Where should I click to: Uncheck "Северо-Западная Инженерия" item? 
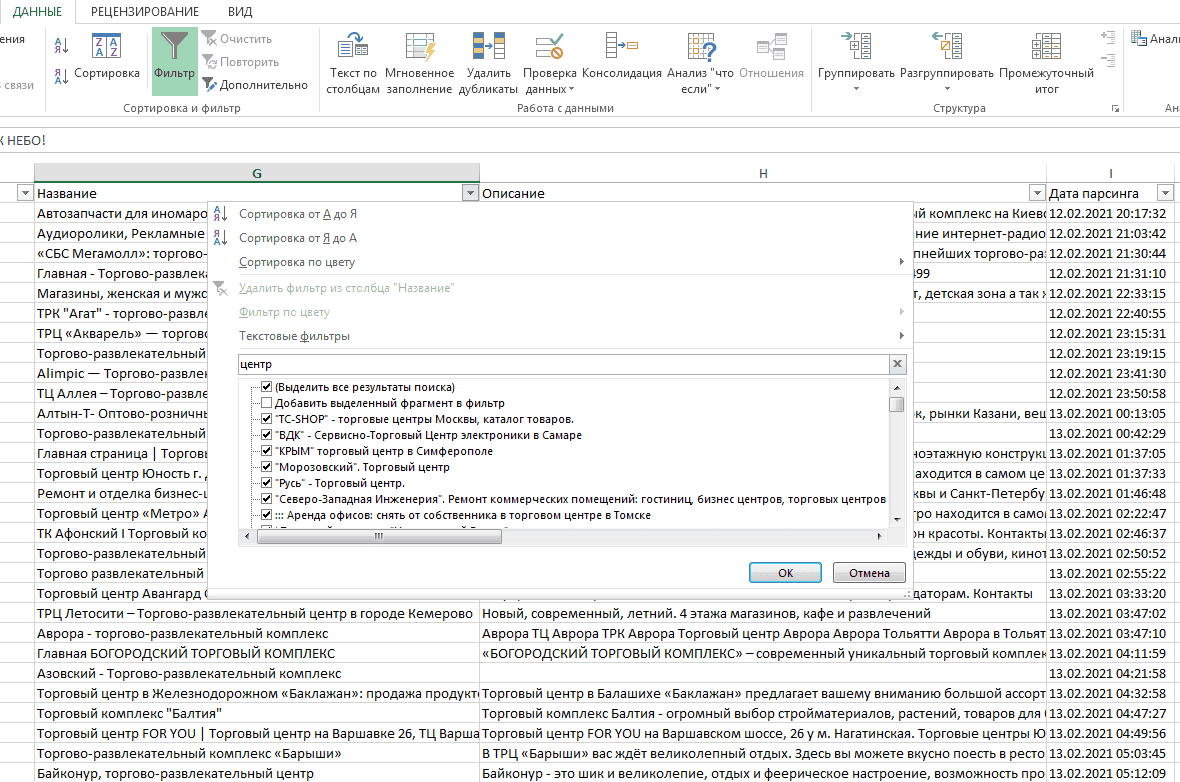point(266,499)
